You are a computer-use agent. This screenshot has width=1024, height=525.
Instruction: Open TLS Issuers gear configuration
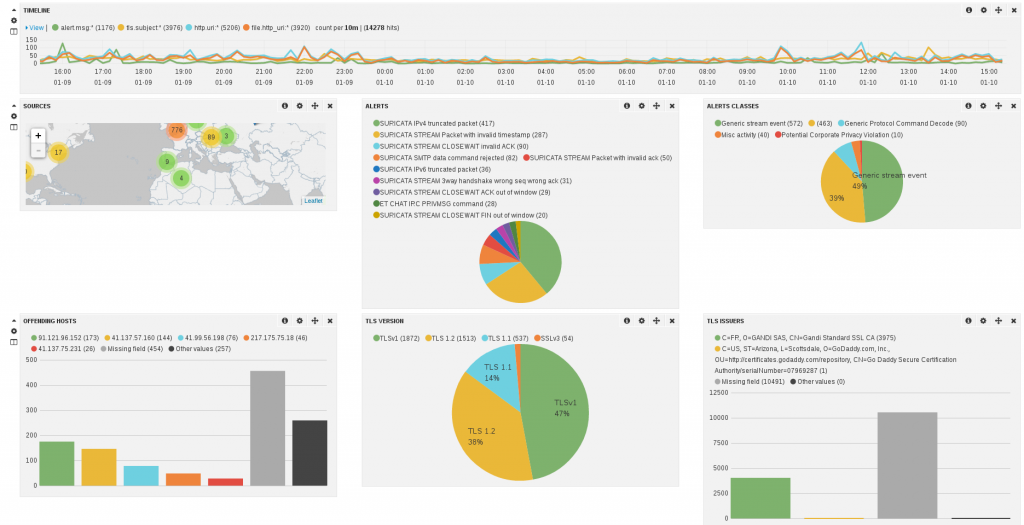(984, 321)
